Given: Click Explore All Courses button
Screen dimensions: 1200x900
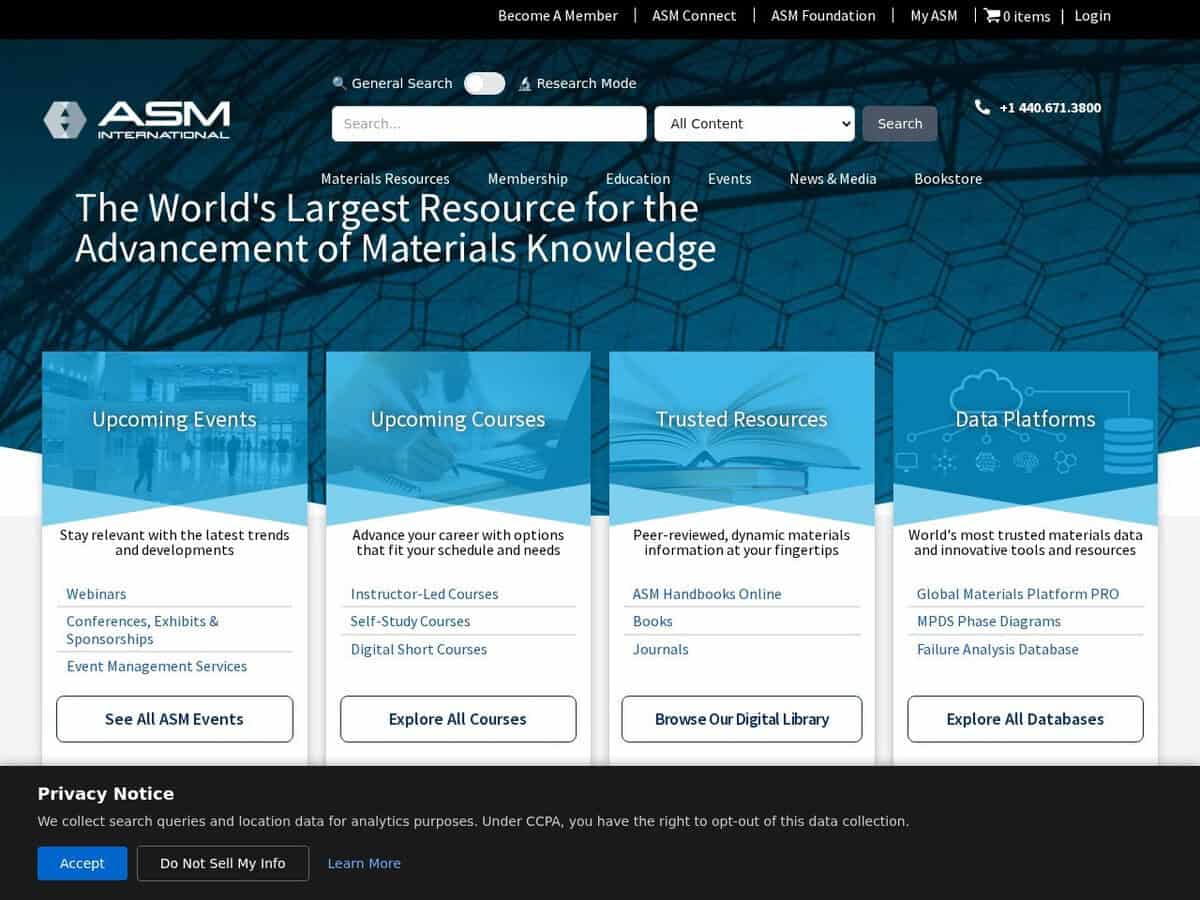Looking at the screenshot, I should pos(458,719).
